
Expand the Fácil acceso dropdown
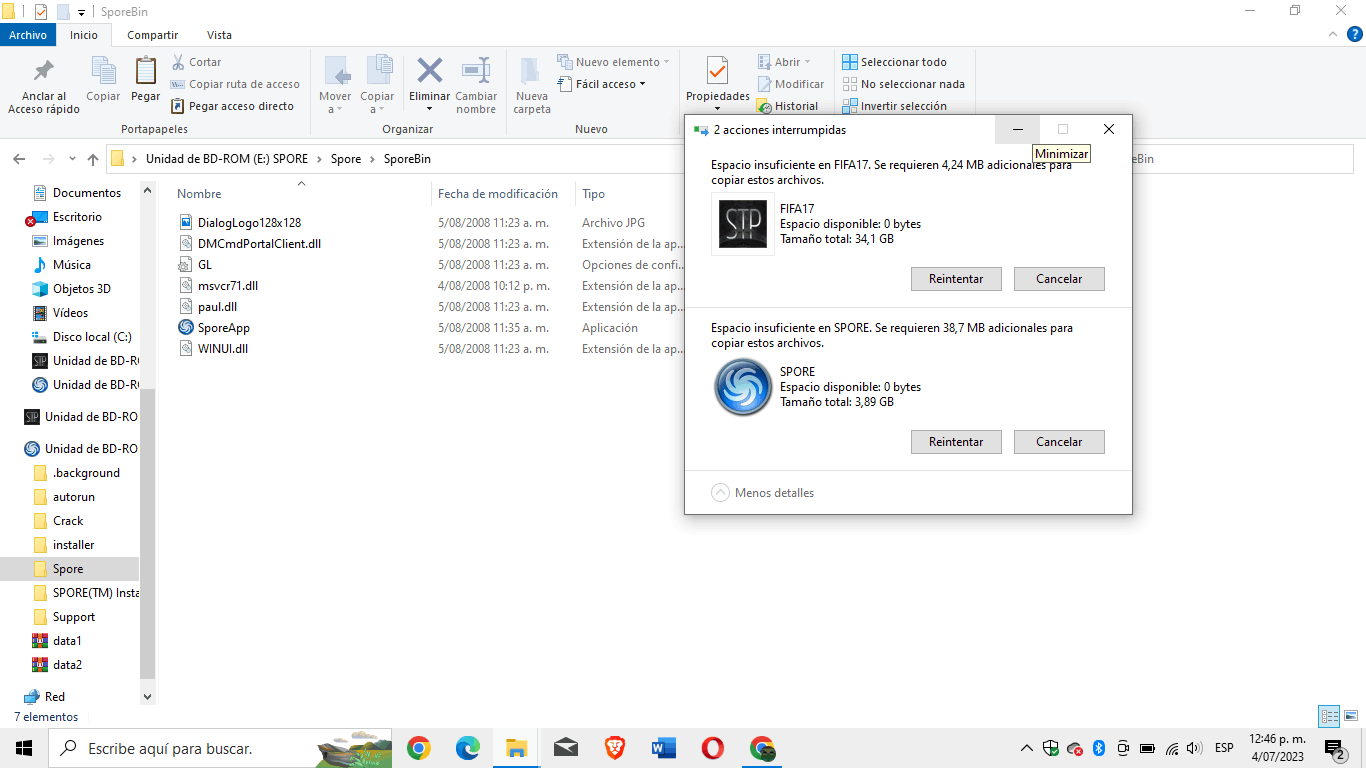coord(601,84)
